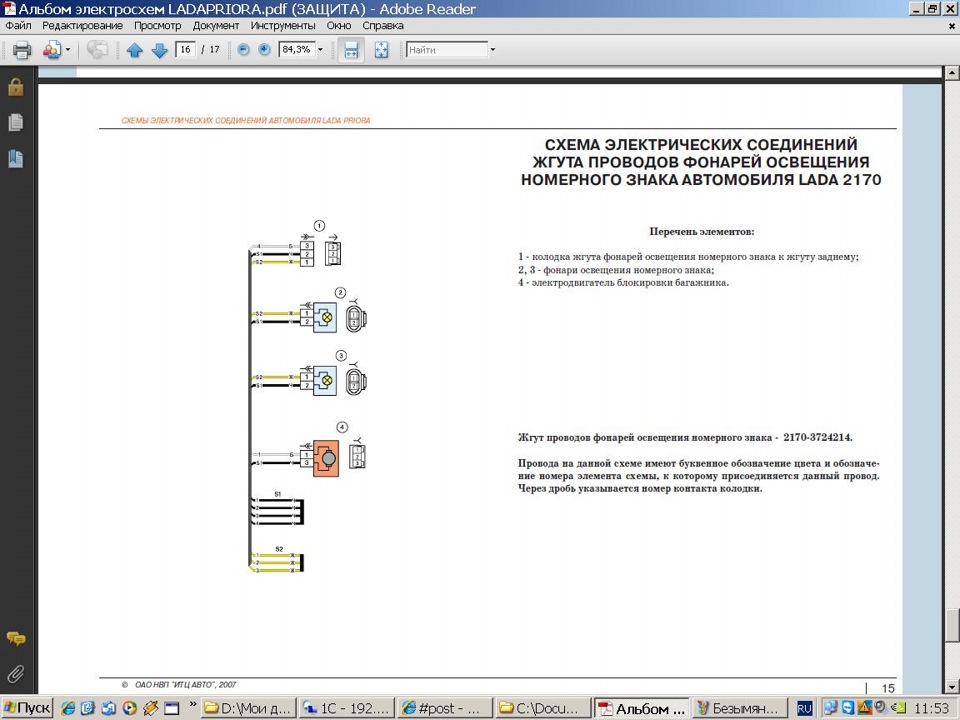Click the orange header "СХЕМЫ ЭЛЕКТРИЧЕСКИХ СОЕДИНЕНИЙ АВТОМОБИЛЯ LADA PRIORA"
The image size is (960, 720).
(246, 121)
